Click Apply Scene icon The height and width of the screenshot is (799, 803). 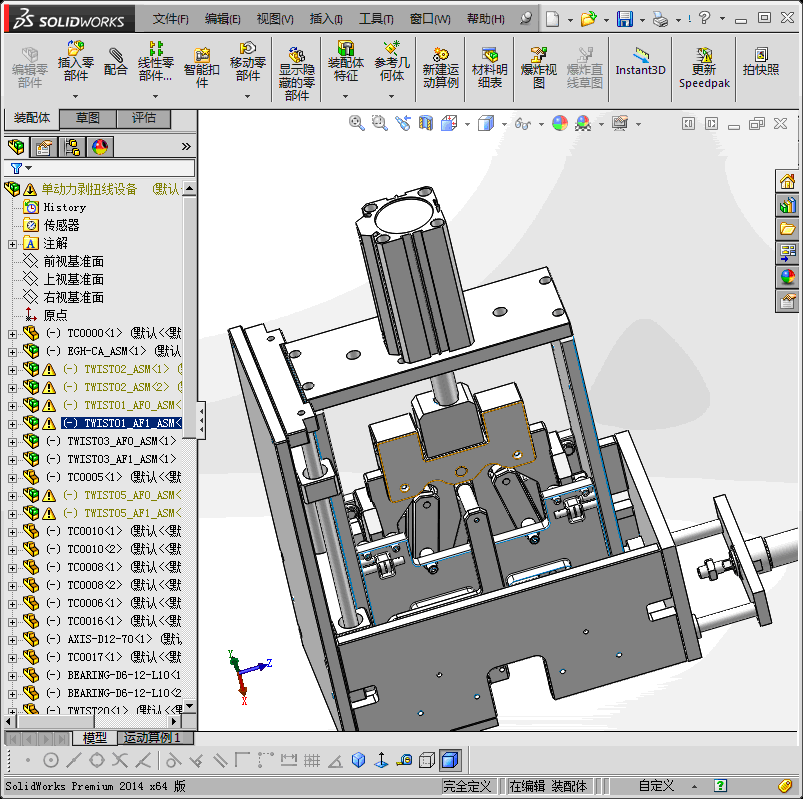[583, 123]
